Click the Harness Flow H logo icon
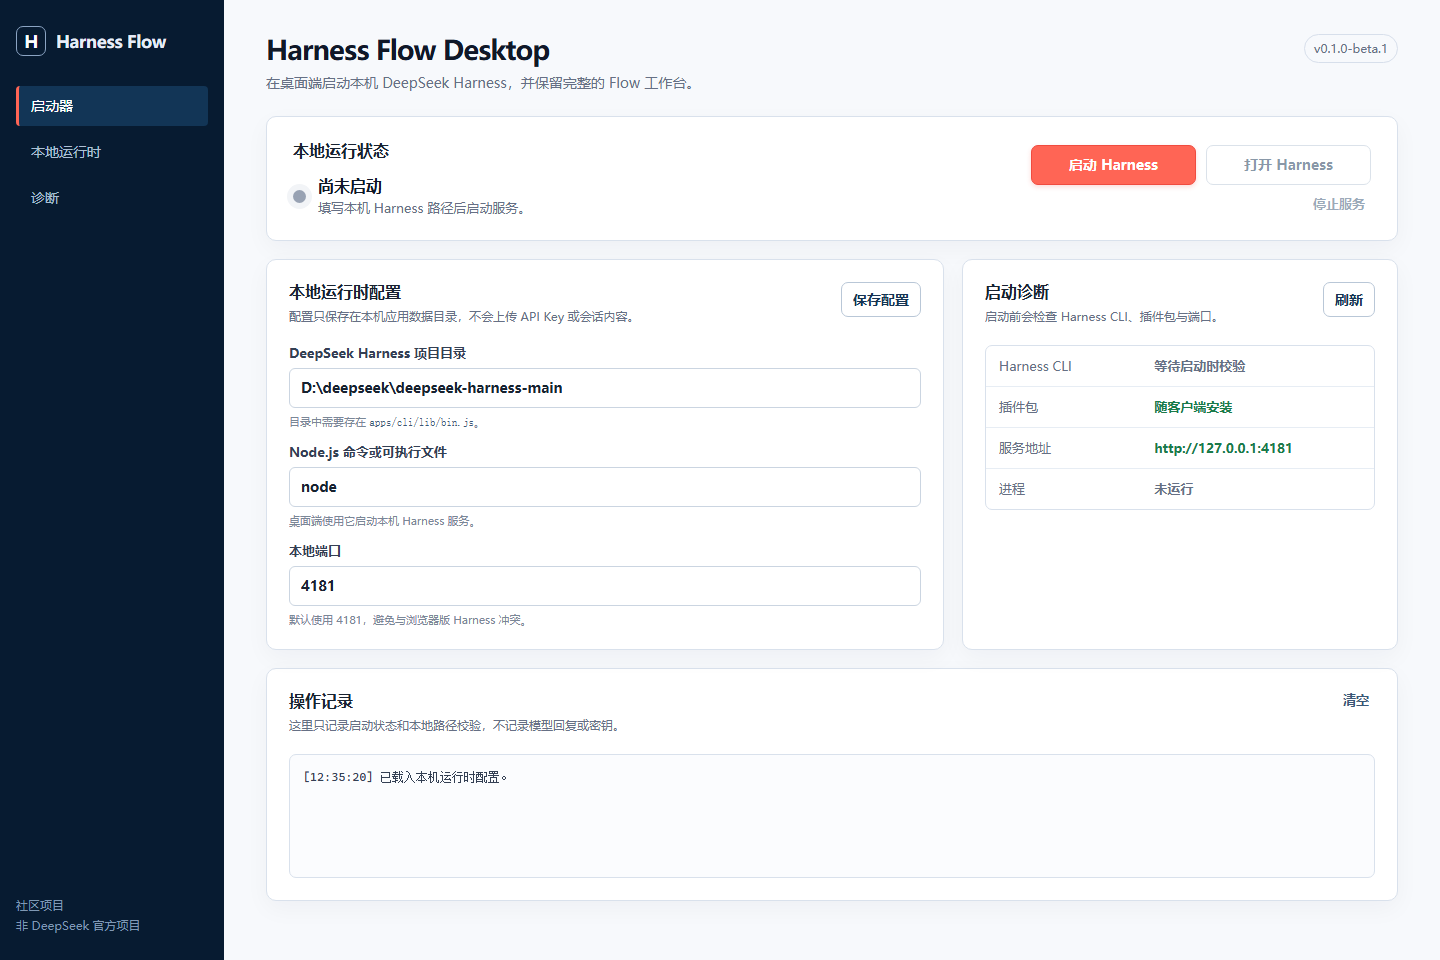The width and height of the screenshot is (1440, 960). [x=31, y=41]
